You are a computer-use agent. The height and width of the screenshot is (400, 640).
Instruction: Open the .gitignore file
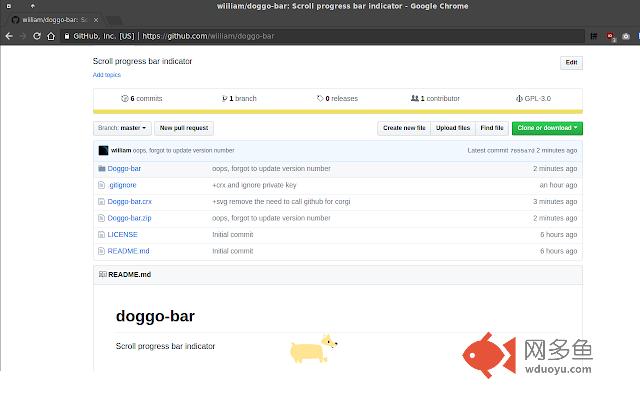coord(122,185)
